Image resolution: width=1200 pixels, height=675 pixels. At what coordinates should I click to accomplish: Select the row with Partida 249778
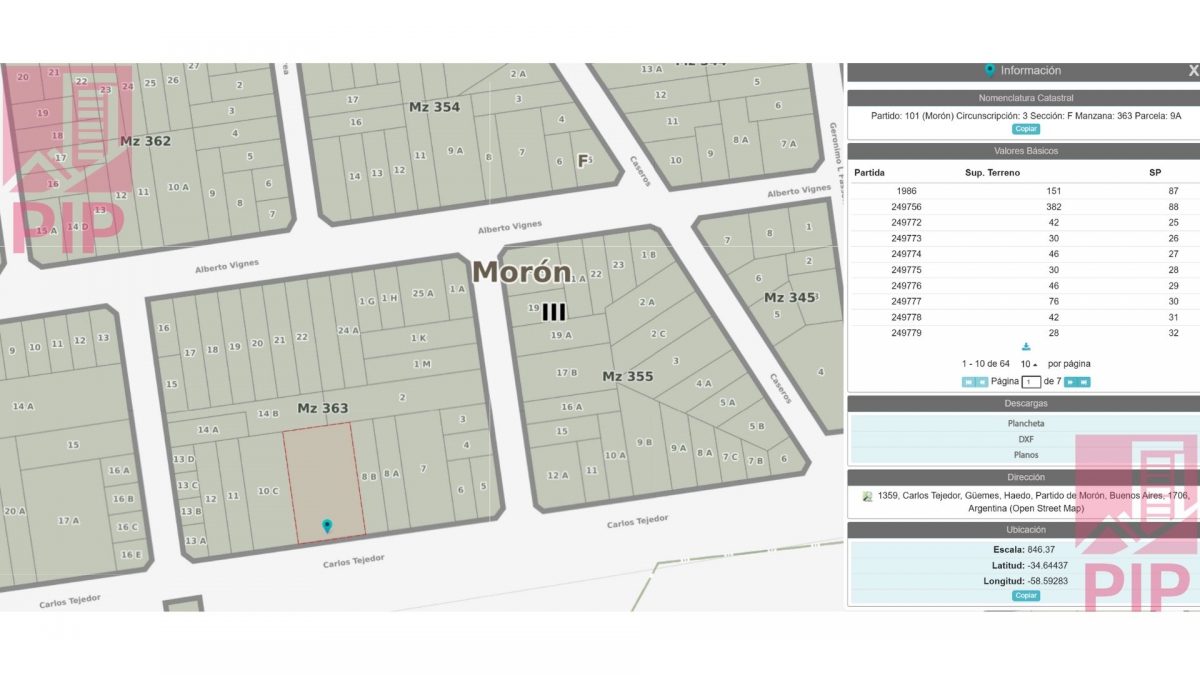coord(1024,317)
